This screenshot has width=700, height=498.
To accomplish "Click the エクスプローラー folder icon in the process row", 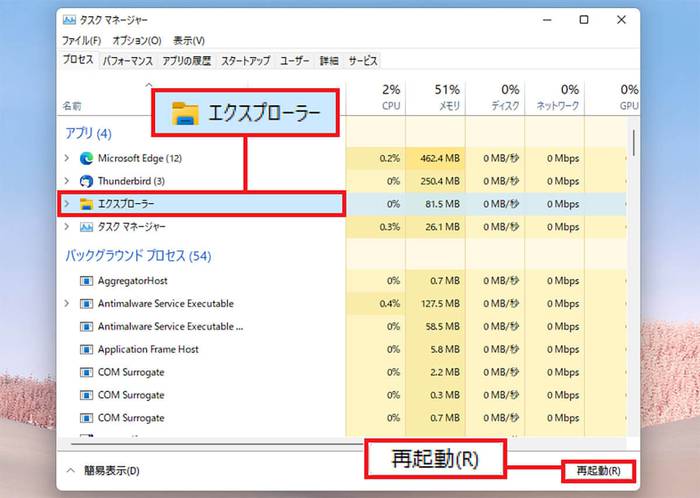I will (86, 204).
